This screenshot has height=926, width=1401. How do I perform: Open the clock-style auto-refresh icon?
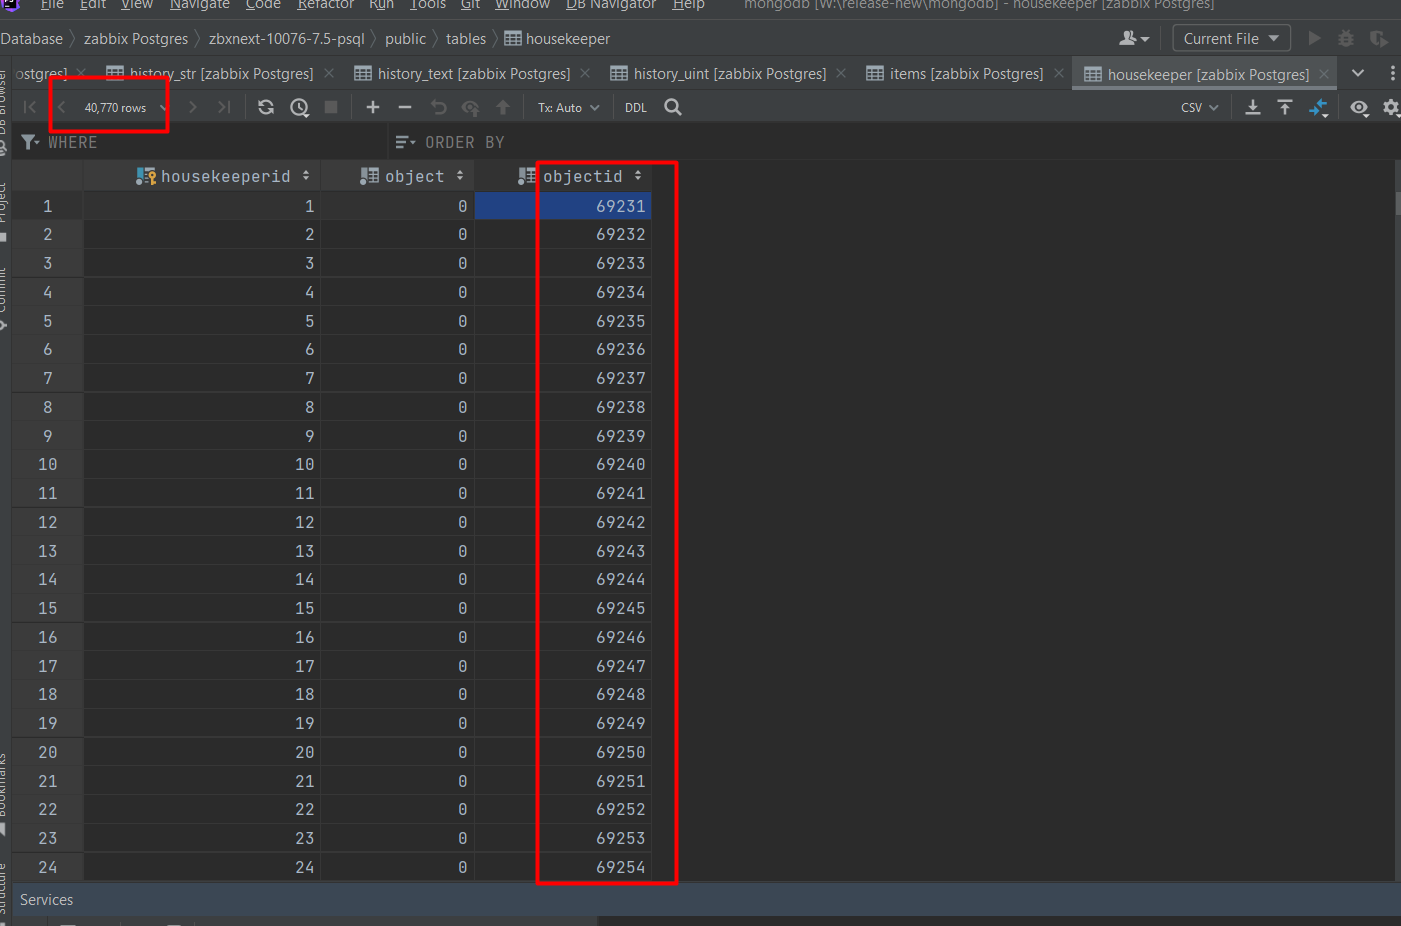click(x=299, y=107)
